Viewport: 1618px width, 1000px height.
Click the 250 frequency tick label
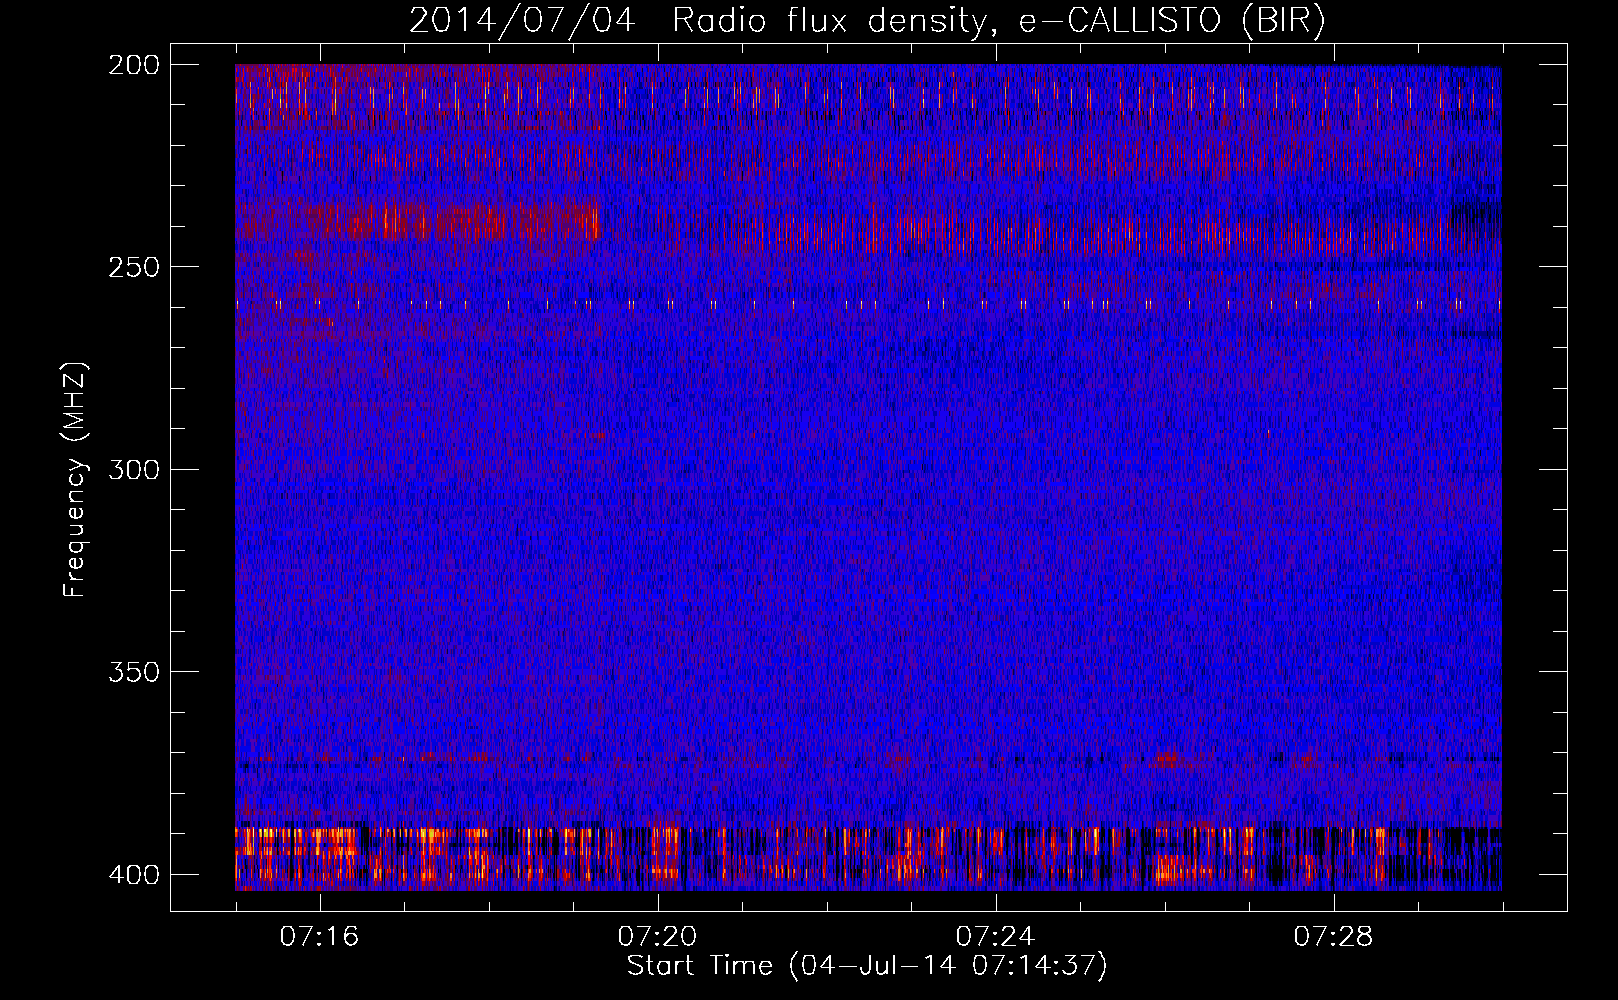(134, 267)
